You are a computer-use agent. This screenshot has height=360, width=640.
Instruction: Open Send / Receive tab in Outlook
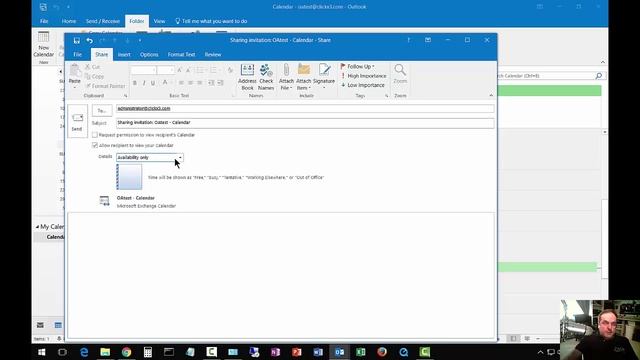point(102,21)
